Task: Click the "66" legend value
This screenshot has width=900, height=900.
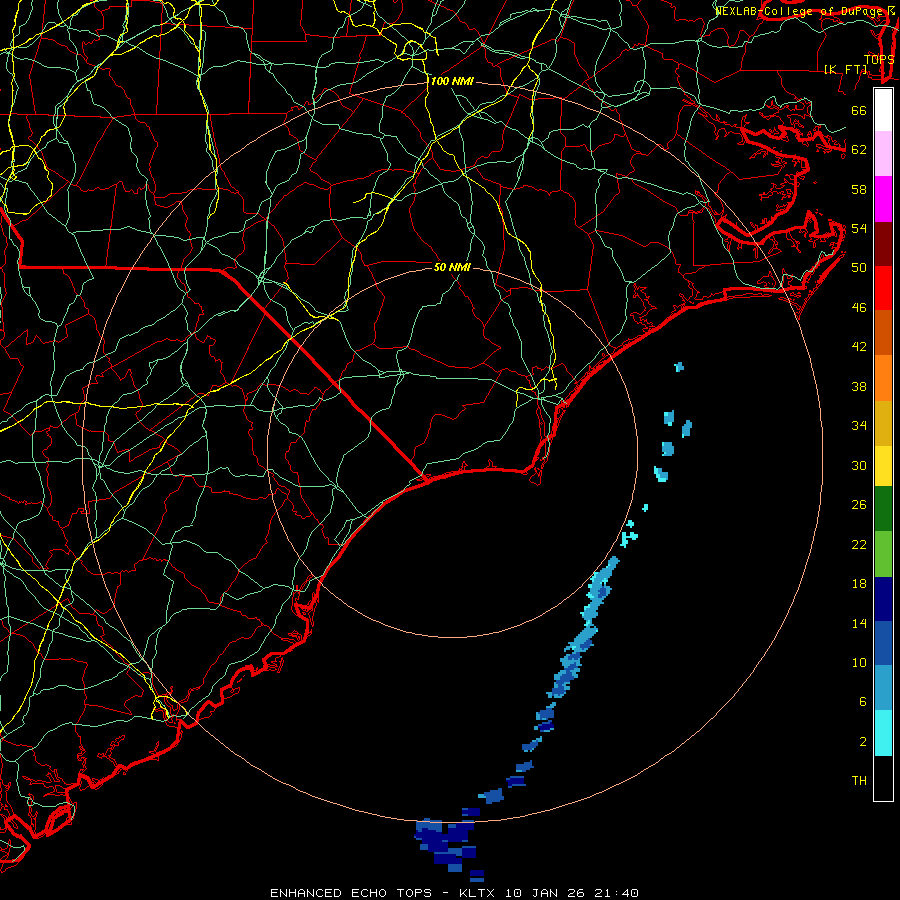Action: [x=859, y=110]
